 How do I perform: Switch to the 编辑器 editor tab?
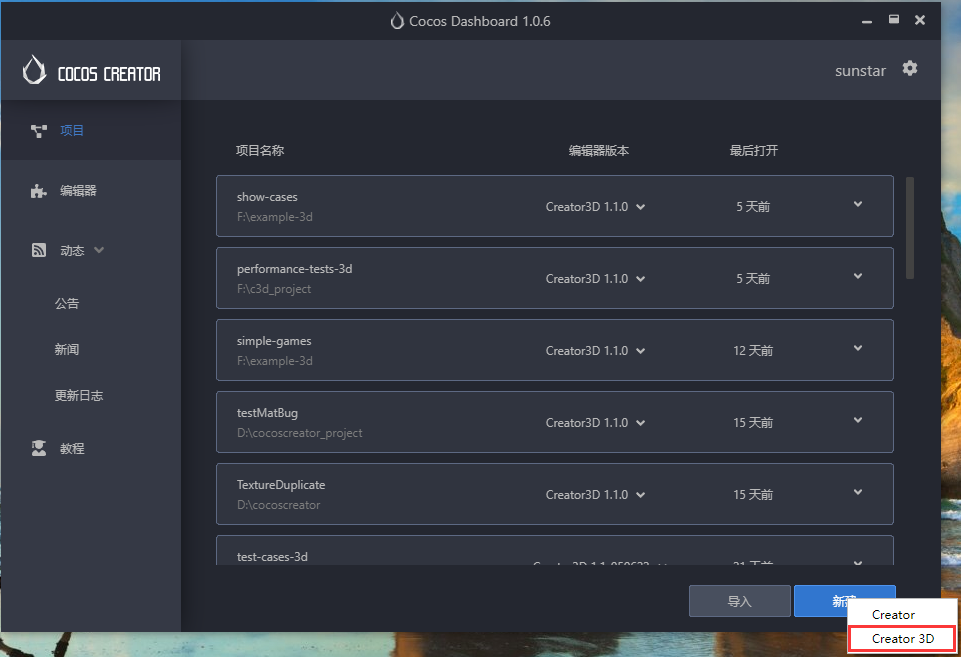[x=91, y=191]
